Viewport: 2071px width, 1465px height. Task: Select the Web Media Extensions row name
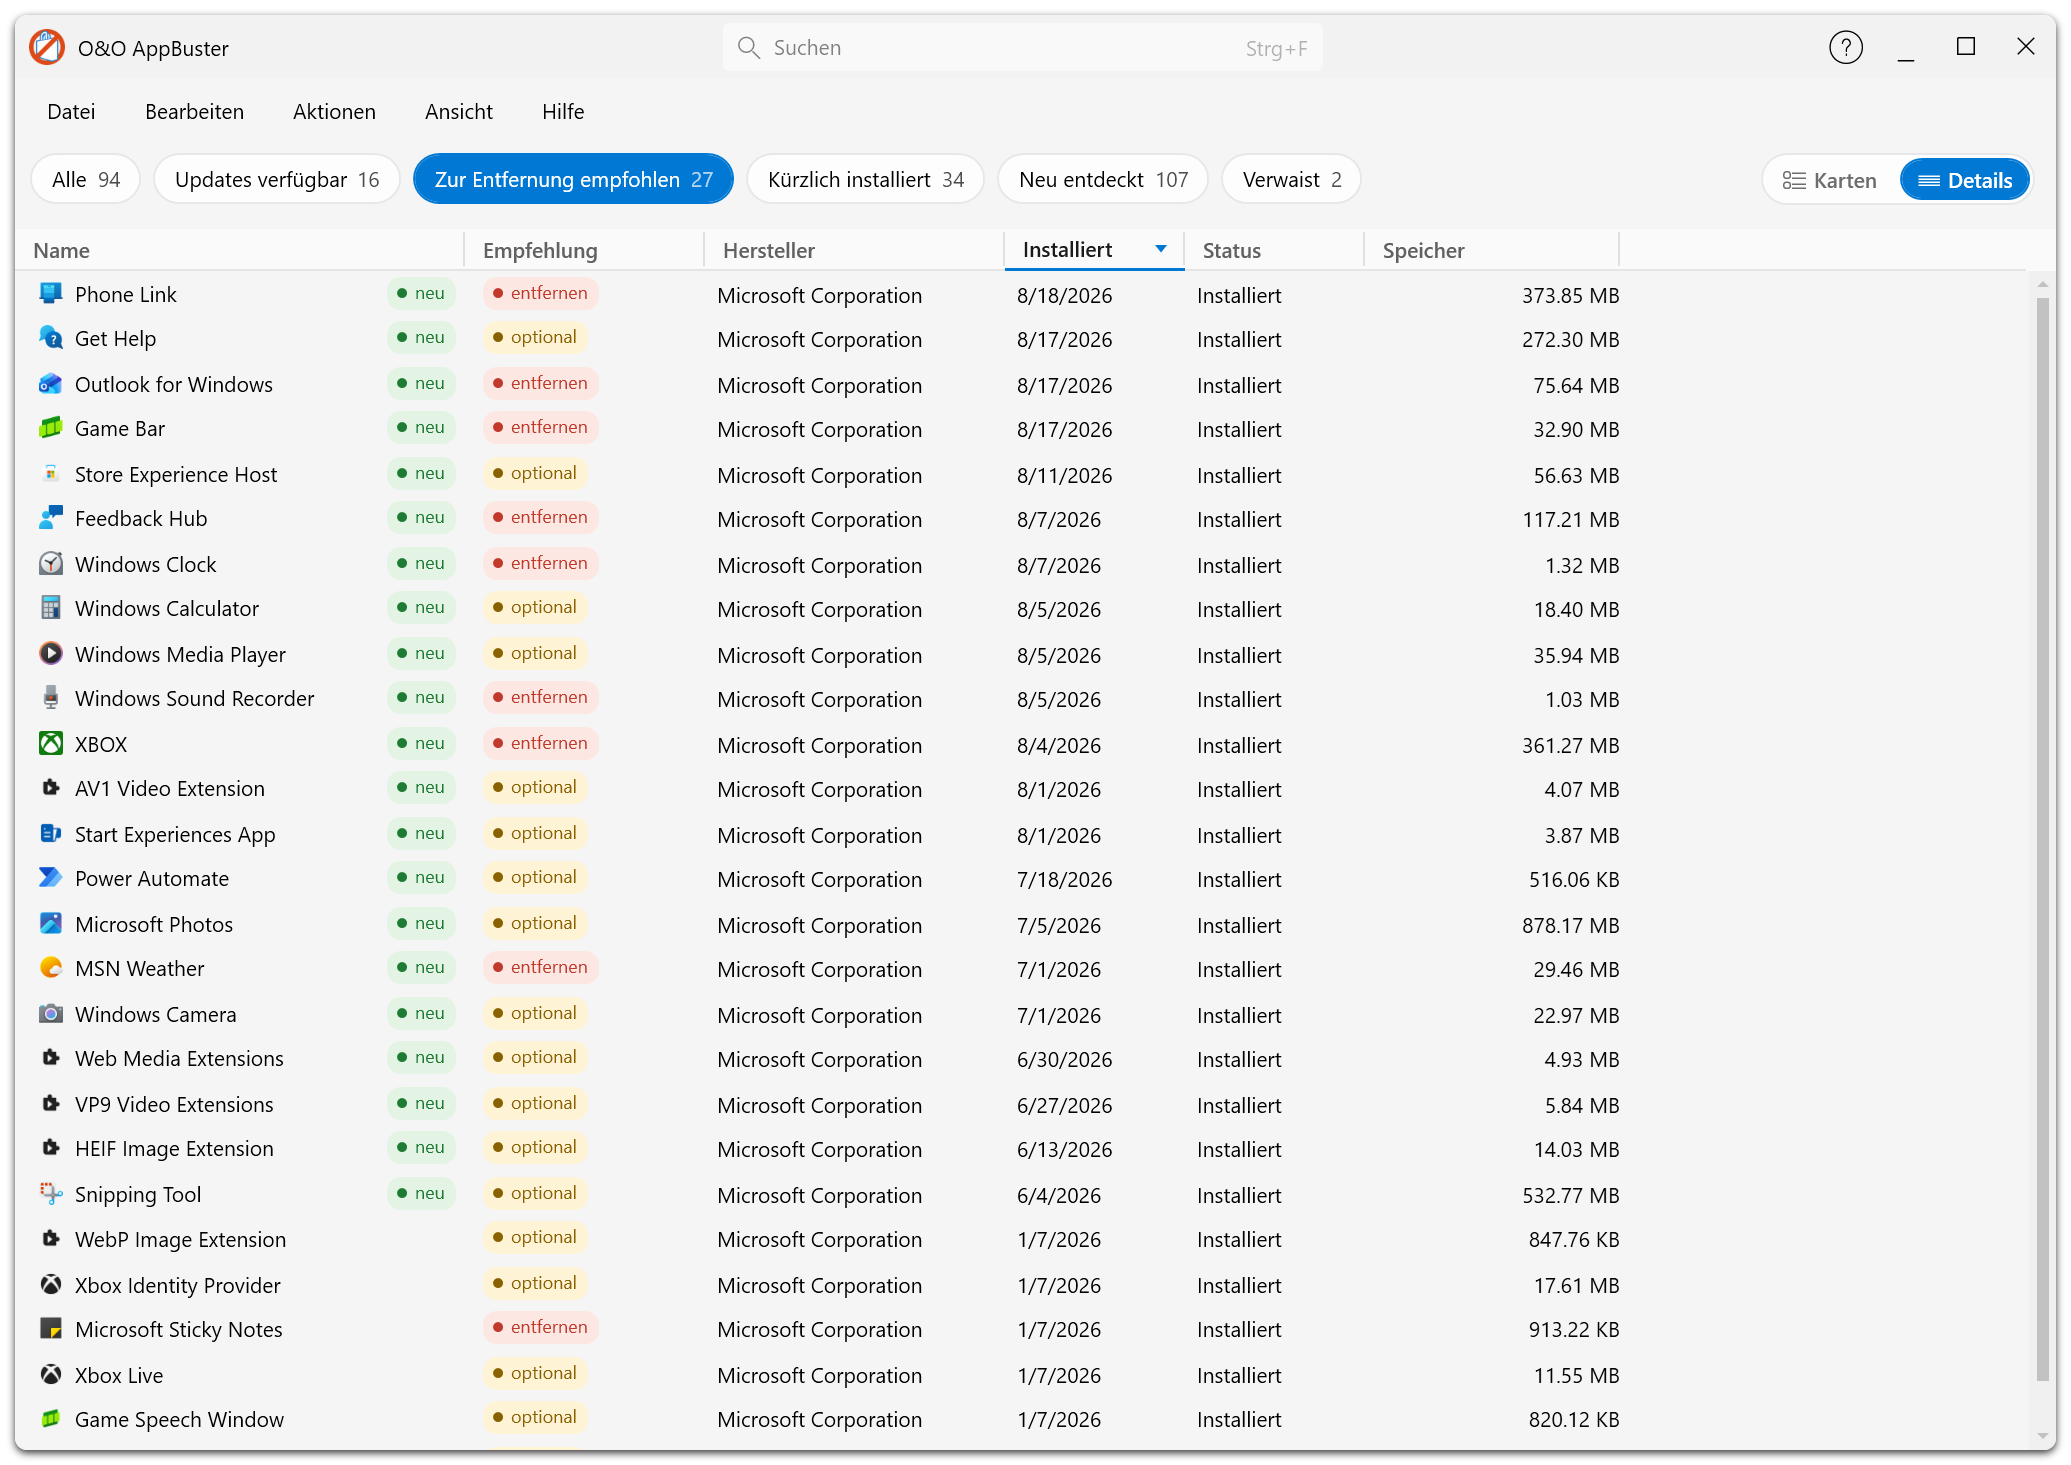click(179, 1059)
